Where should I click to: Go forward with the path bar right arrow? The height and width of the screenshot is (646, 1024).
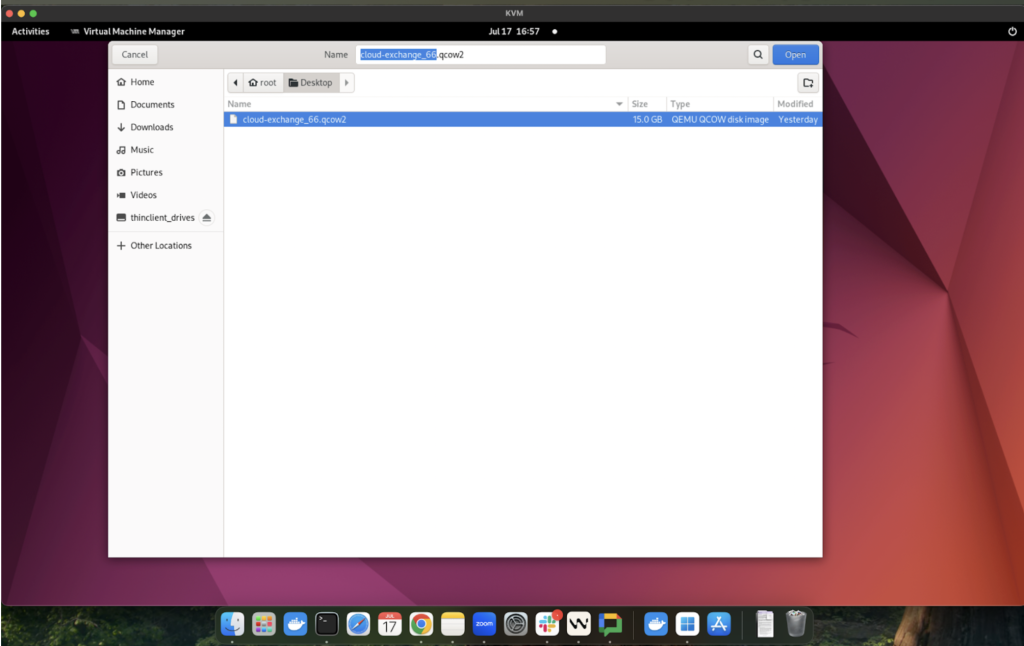(347, 83)
